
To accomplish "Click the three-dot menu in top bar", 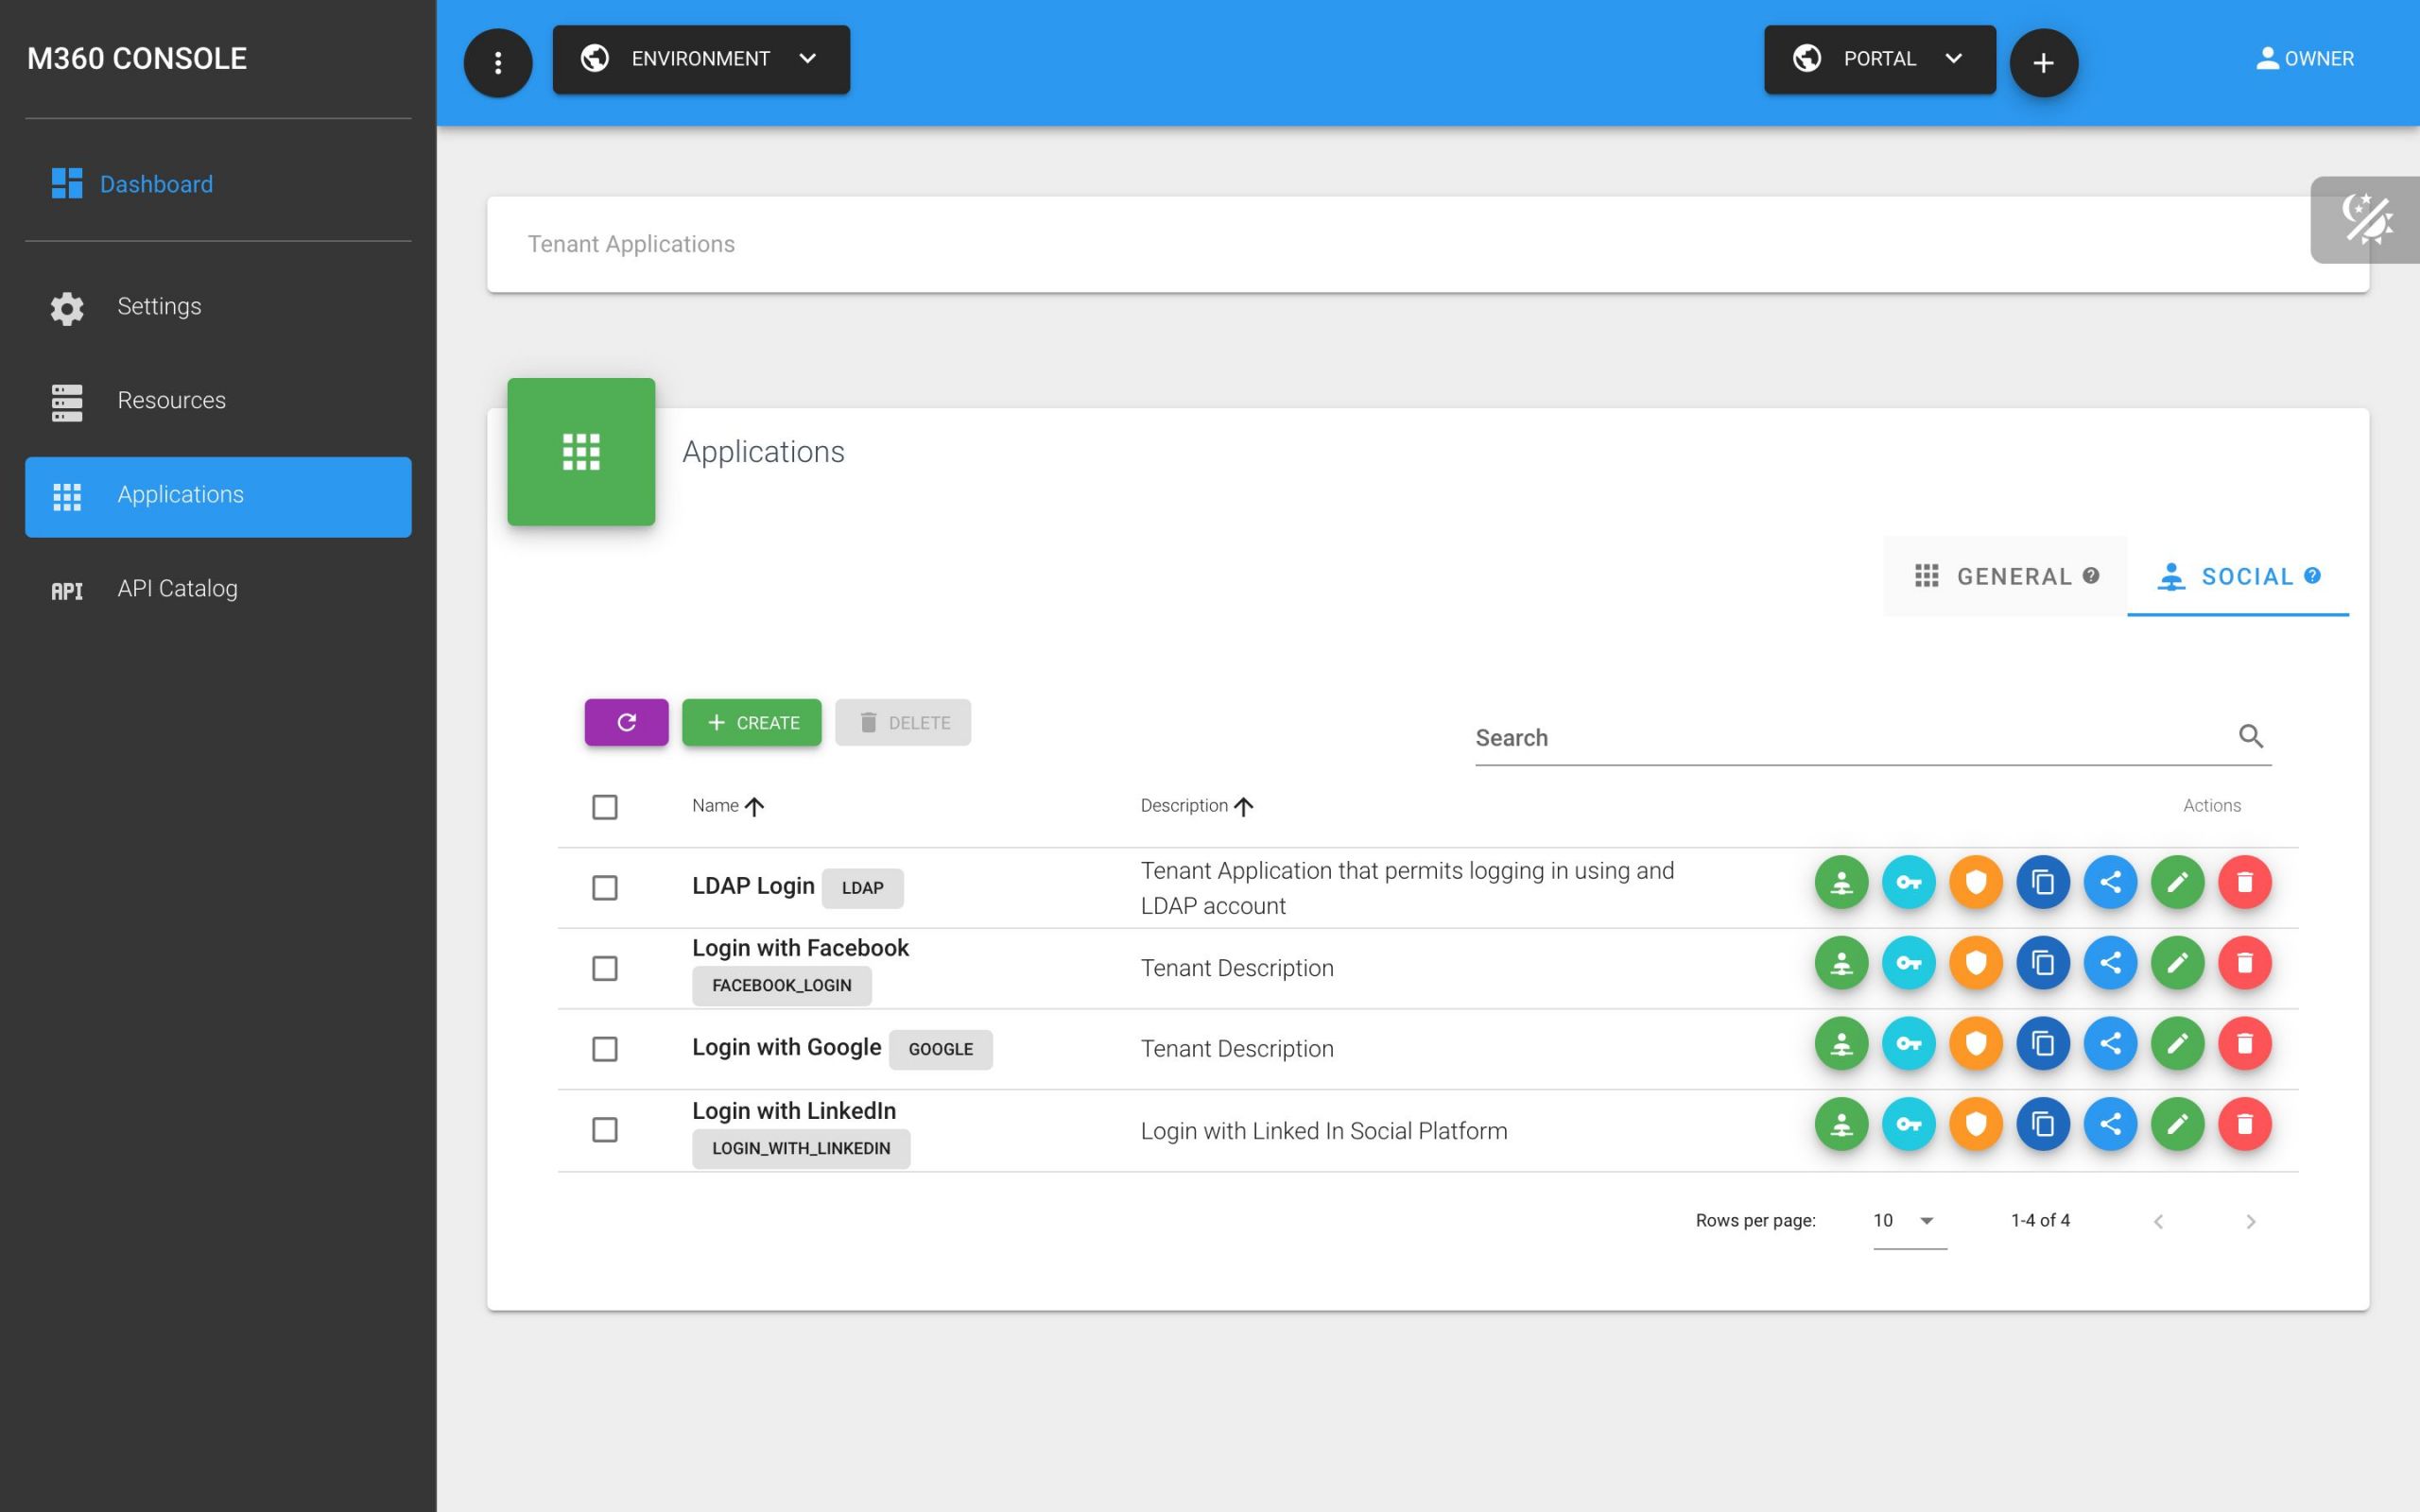I will 497,63.
